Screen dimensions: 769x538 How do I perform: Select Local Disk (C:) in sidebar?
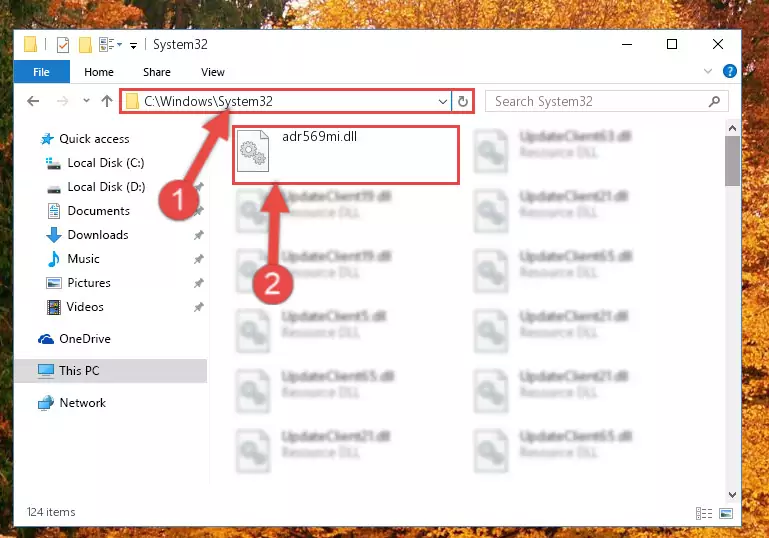[x=105, y=163]
